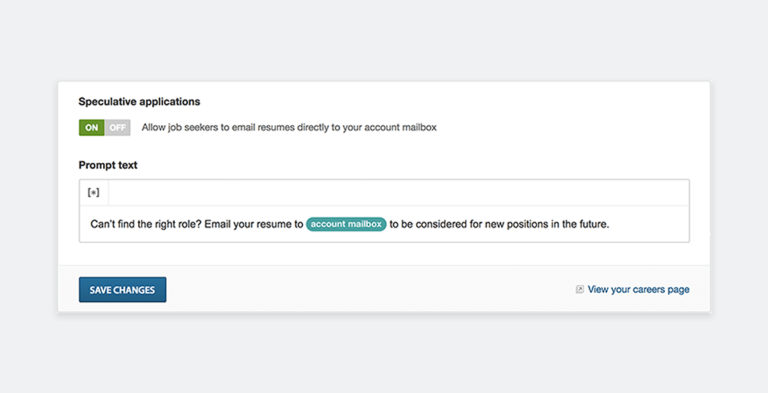768x393 pixels.
Task: Click text 'Can't find the right role?'
Action: click(146, 224)
